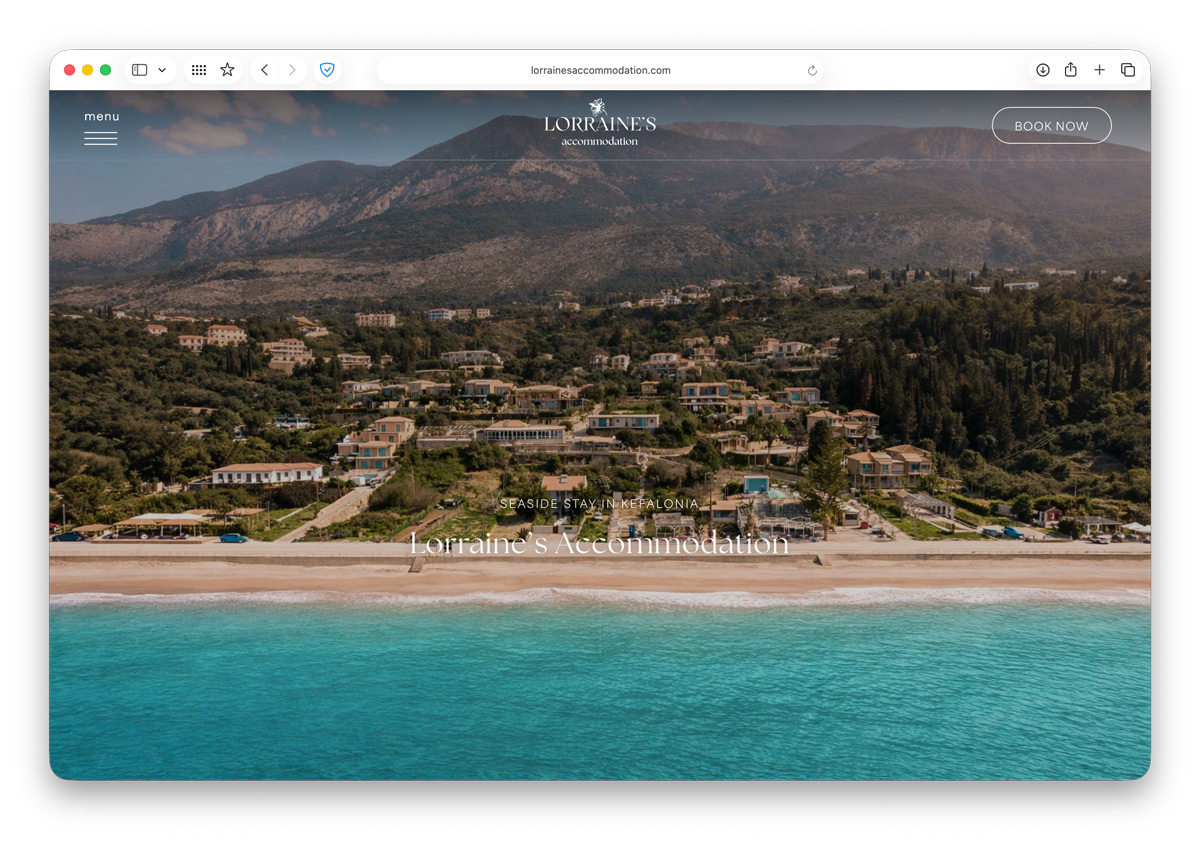The height and width of the screenshot is (851, 1200).
Task: Close the Safari window with the red button
Action: point(70,70)
